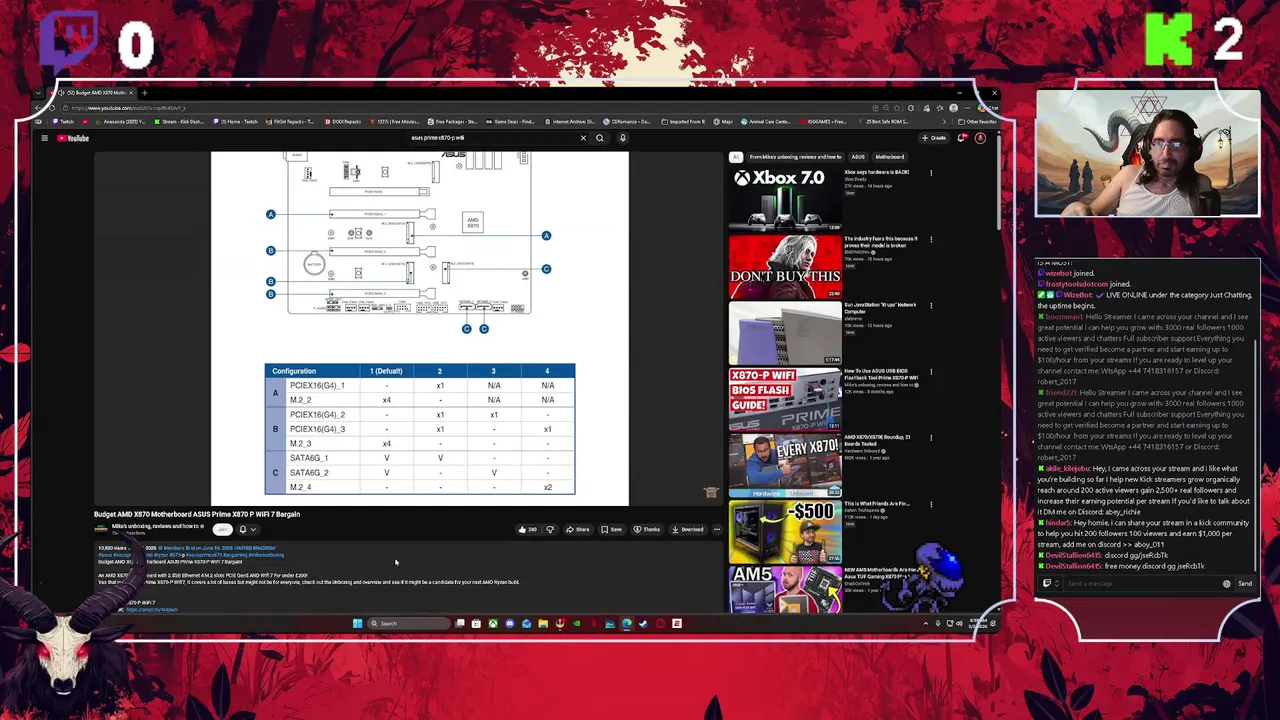The image size is (1280, 720).
Task: Start voice search with microphone icon
Action: point(622,138)
